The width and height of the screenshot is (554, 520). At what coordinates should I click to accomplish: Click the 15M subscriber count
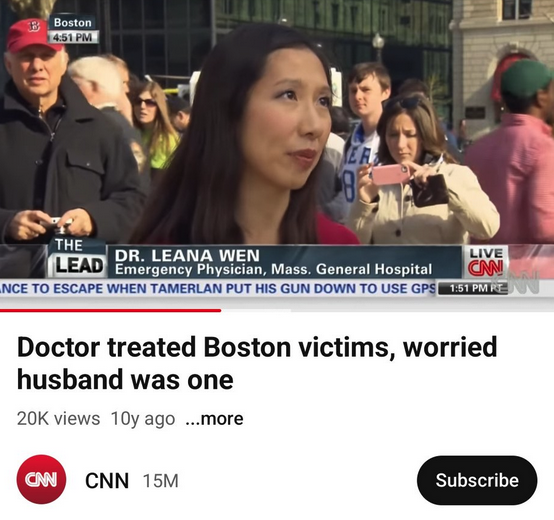[161, 481]
